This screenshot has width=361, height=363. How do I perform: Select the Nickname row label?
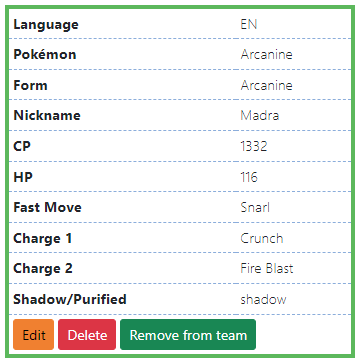coord(47,116)
